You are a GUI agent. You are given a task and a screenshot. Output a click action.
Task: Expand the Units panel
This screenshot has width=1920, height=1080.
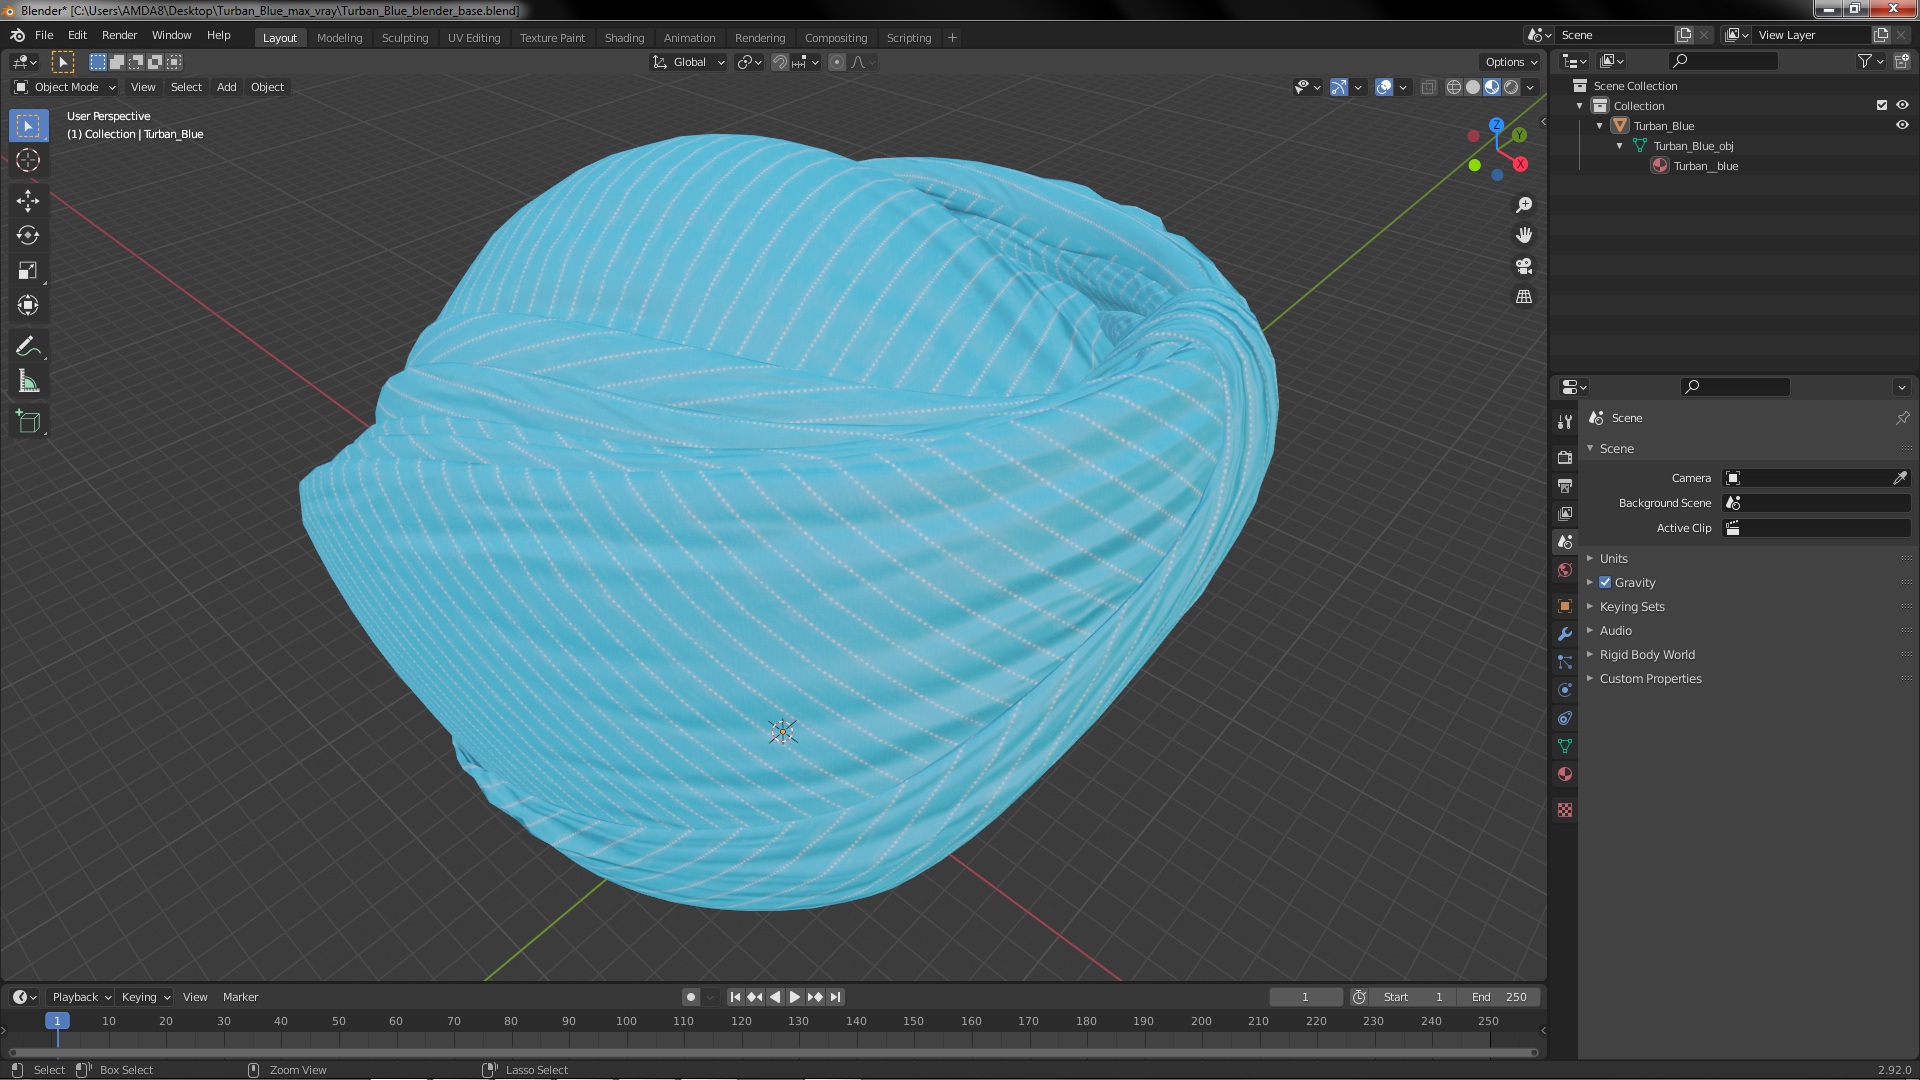point(1613,558)
